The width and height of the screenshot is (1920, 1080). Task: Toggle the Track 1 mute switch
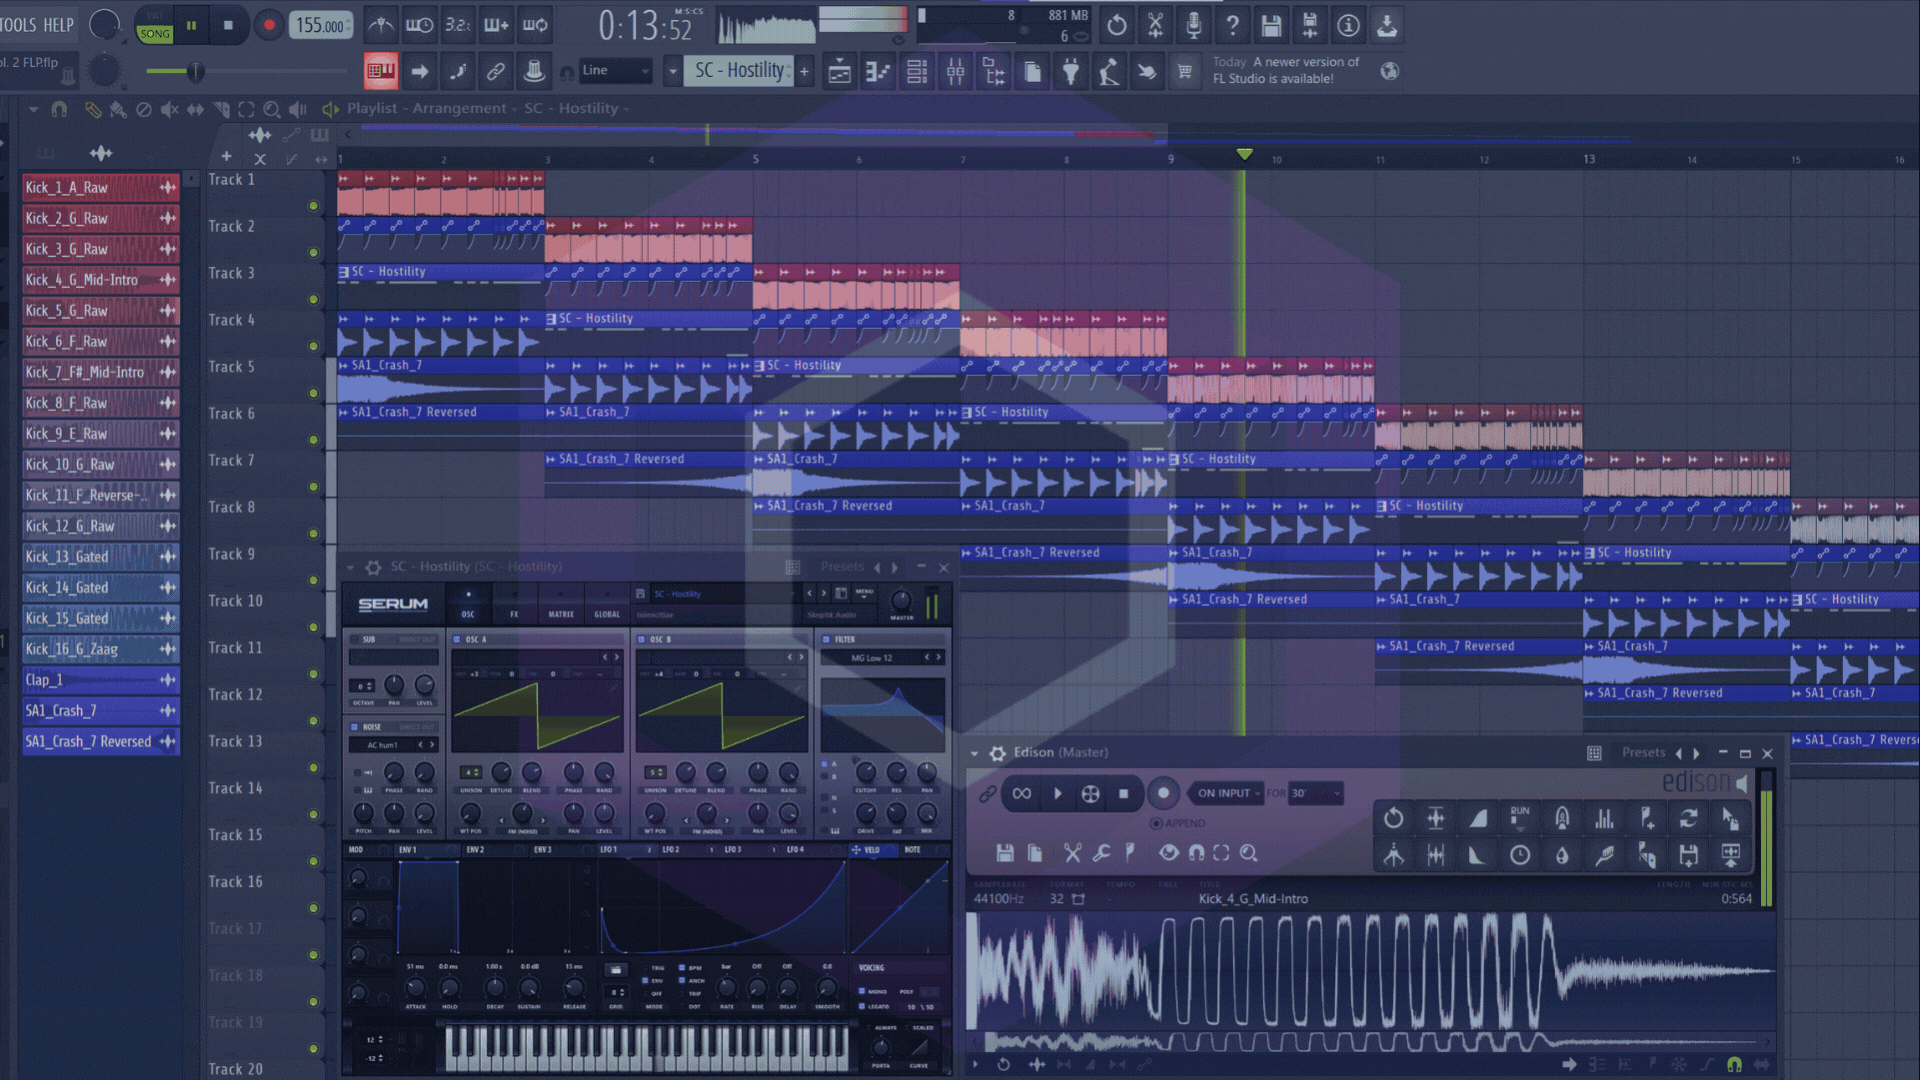point(313,206)
